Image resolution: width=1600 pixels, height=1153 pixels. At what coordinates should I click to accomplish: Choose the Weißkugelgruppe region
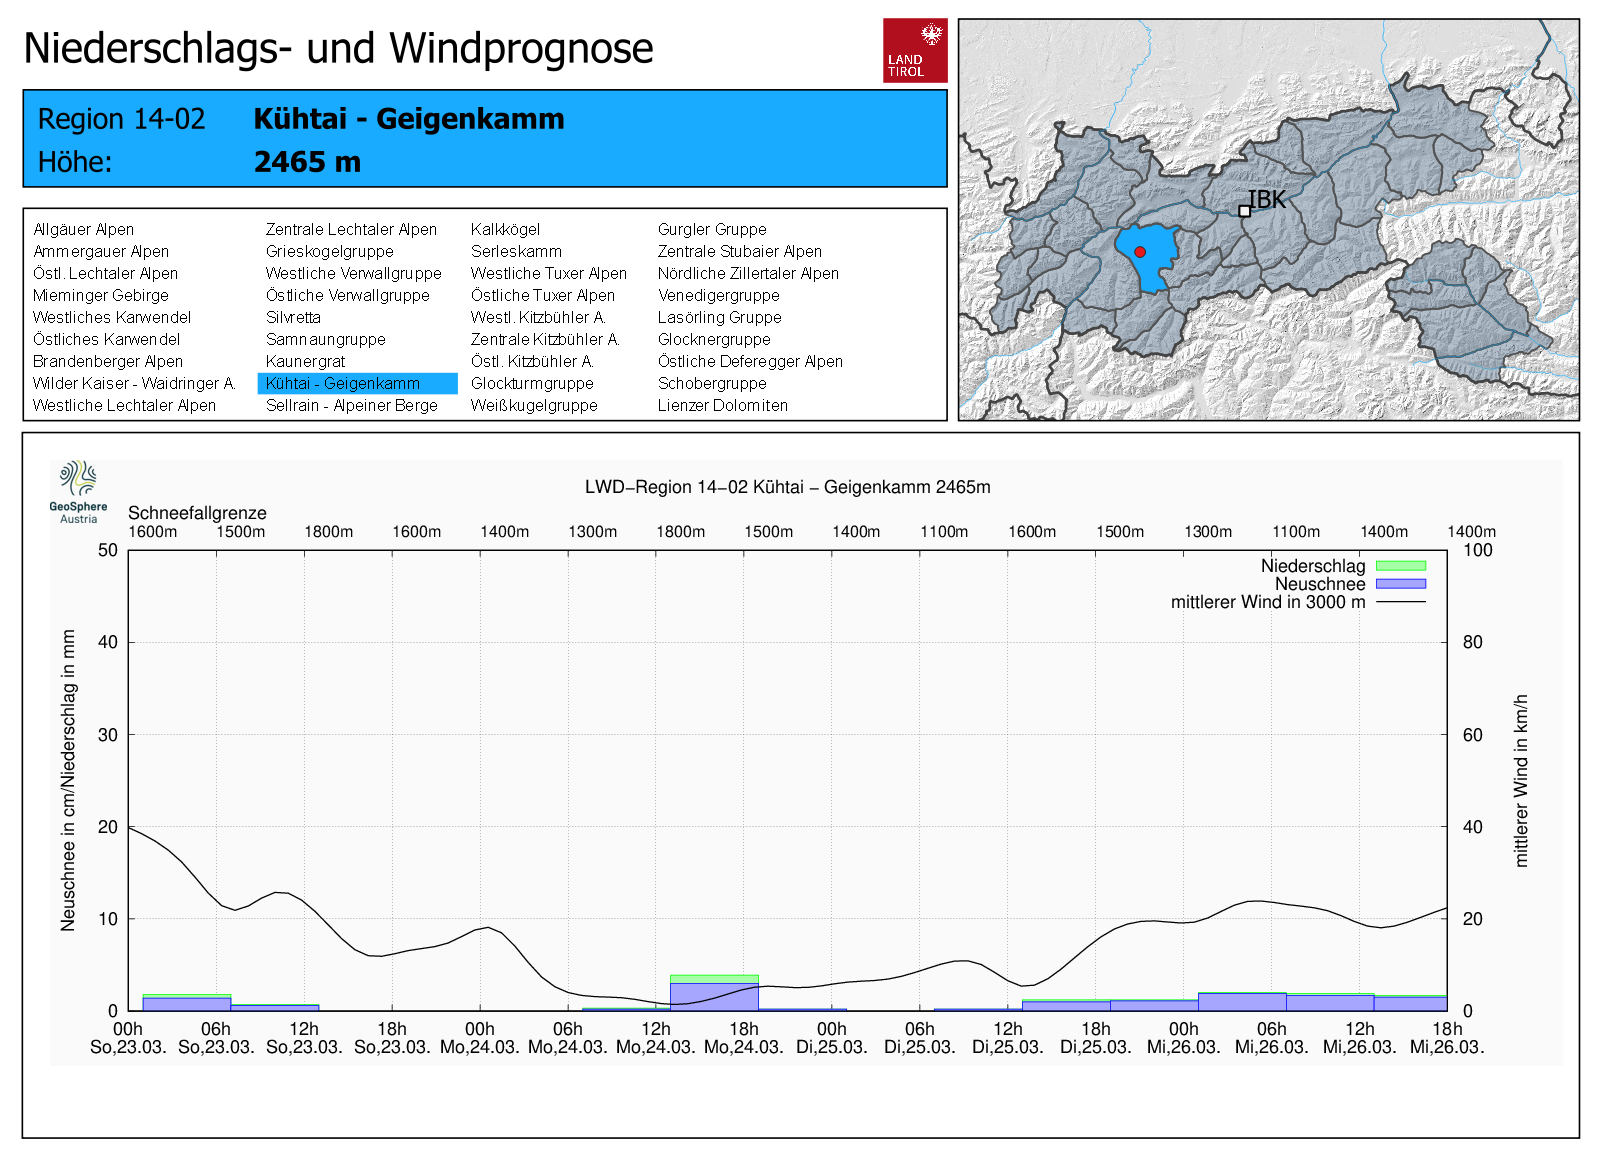point(534,406)
